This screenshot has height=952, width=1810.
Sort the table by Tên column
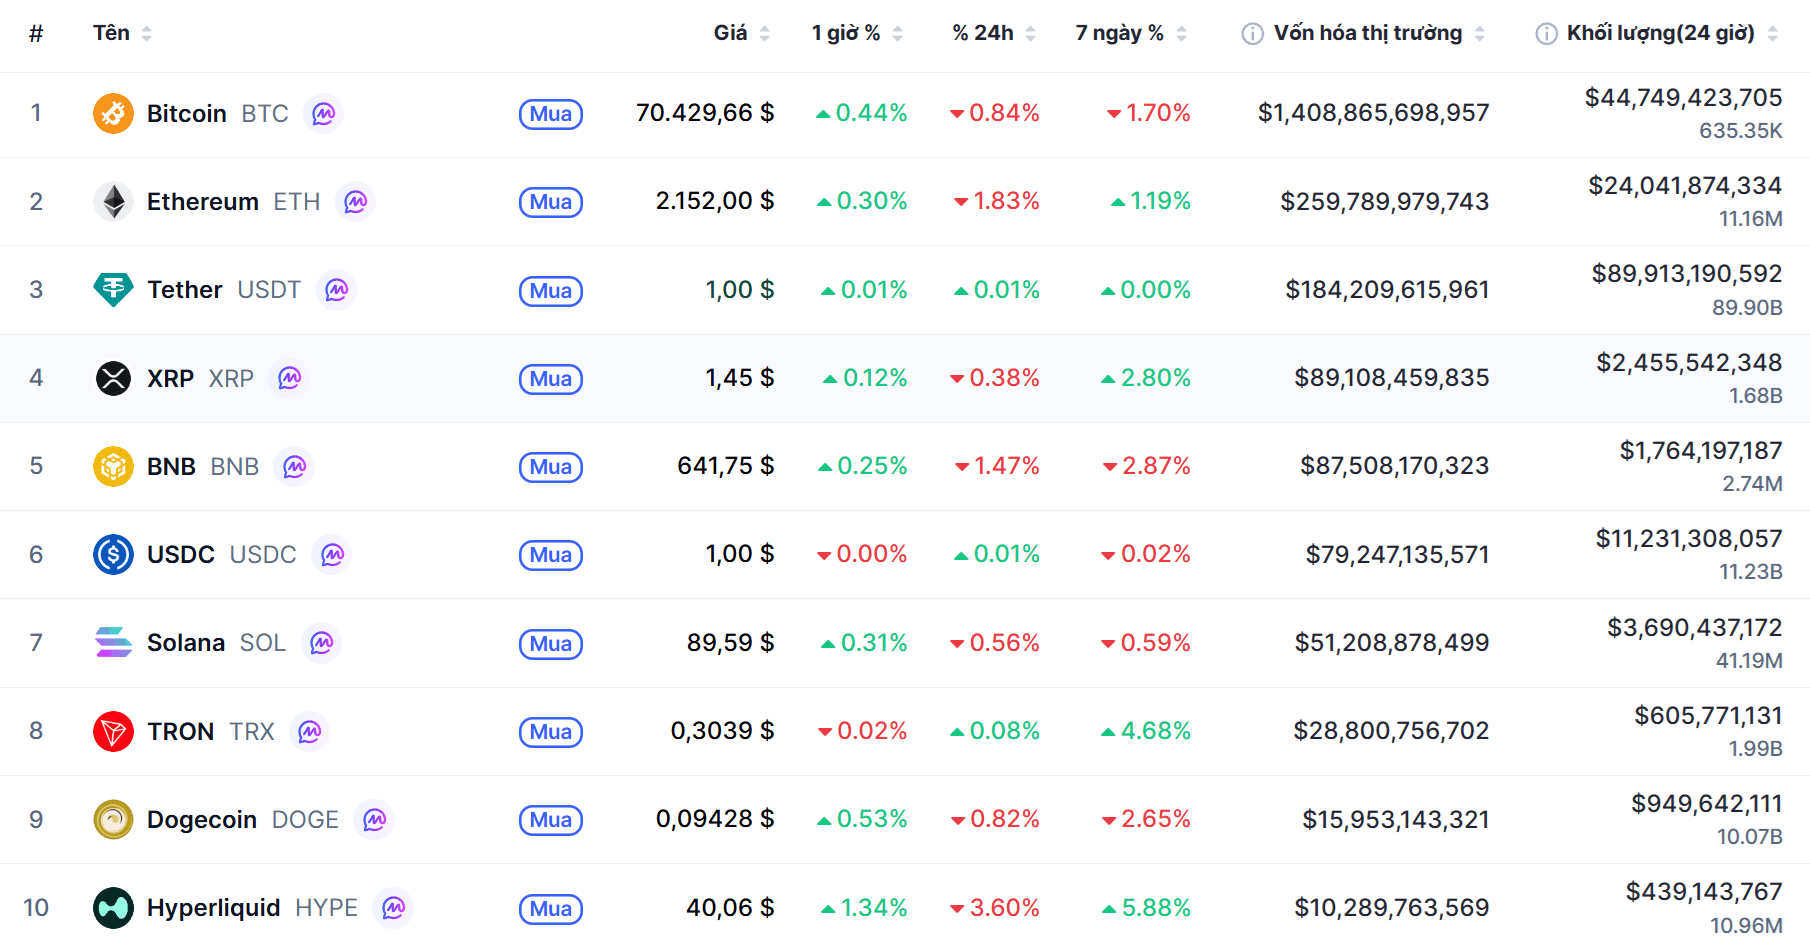tap(123, 33)
